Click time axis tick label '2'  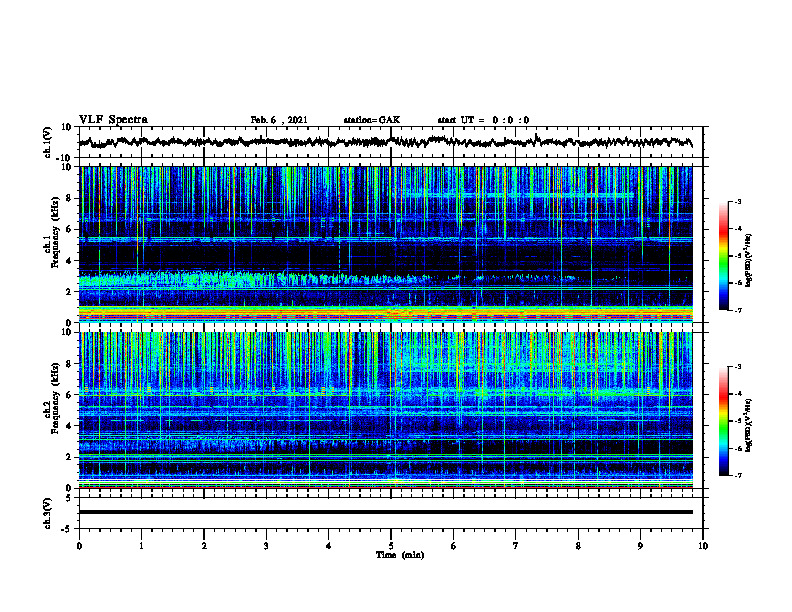204,546
